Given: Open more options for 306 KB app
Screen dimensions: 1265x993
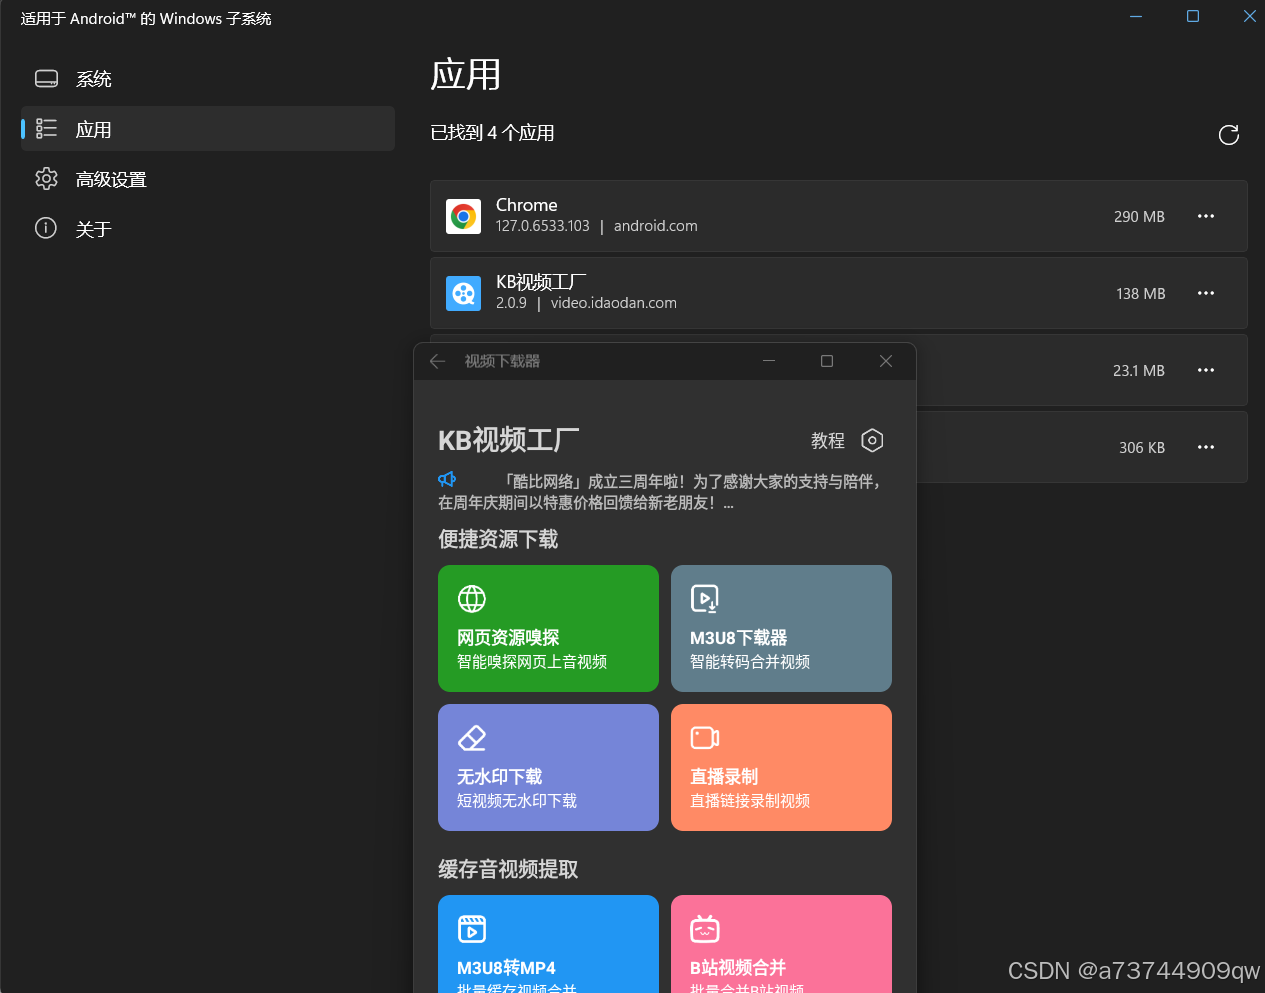Looking at the screenshot, I should point(1206,447).
